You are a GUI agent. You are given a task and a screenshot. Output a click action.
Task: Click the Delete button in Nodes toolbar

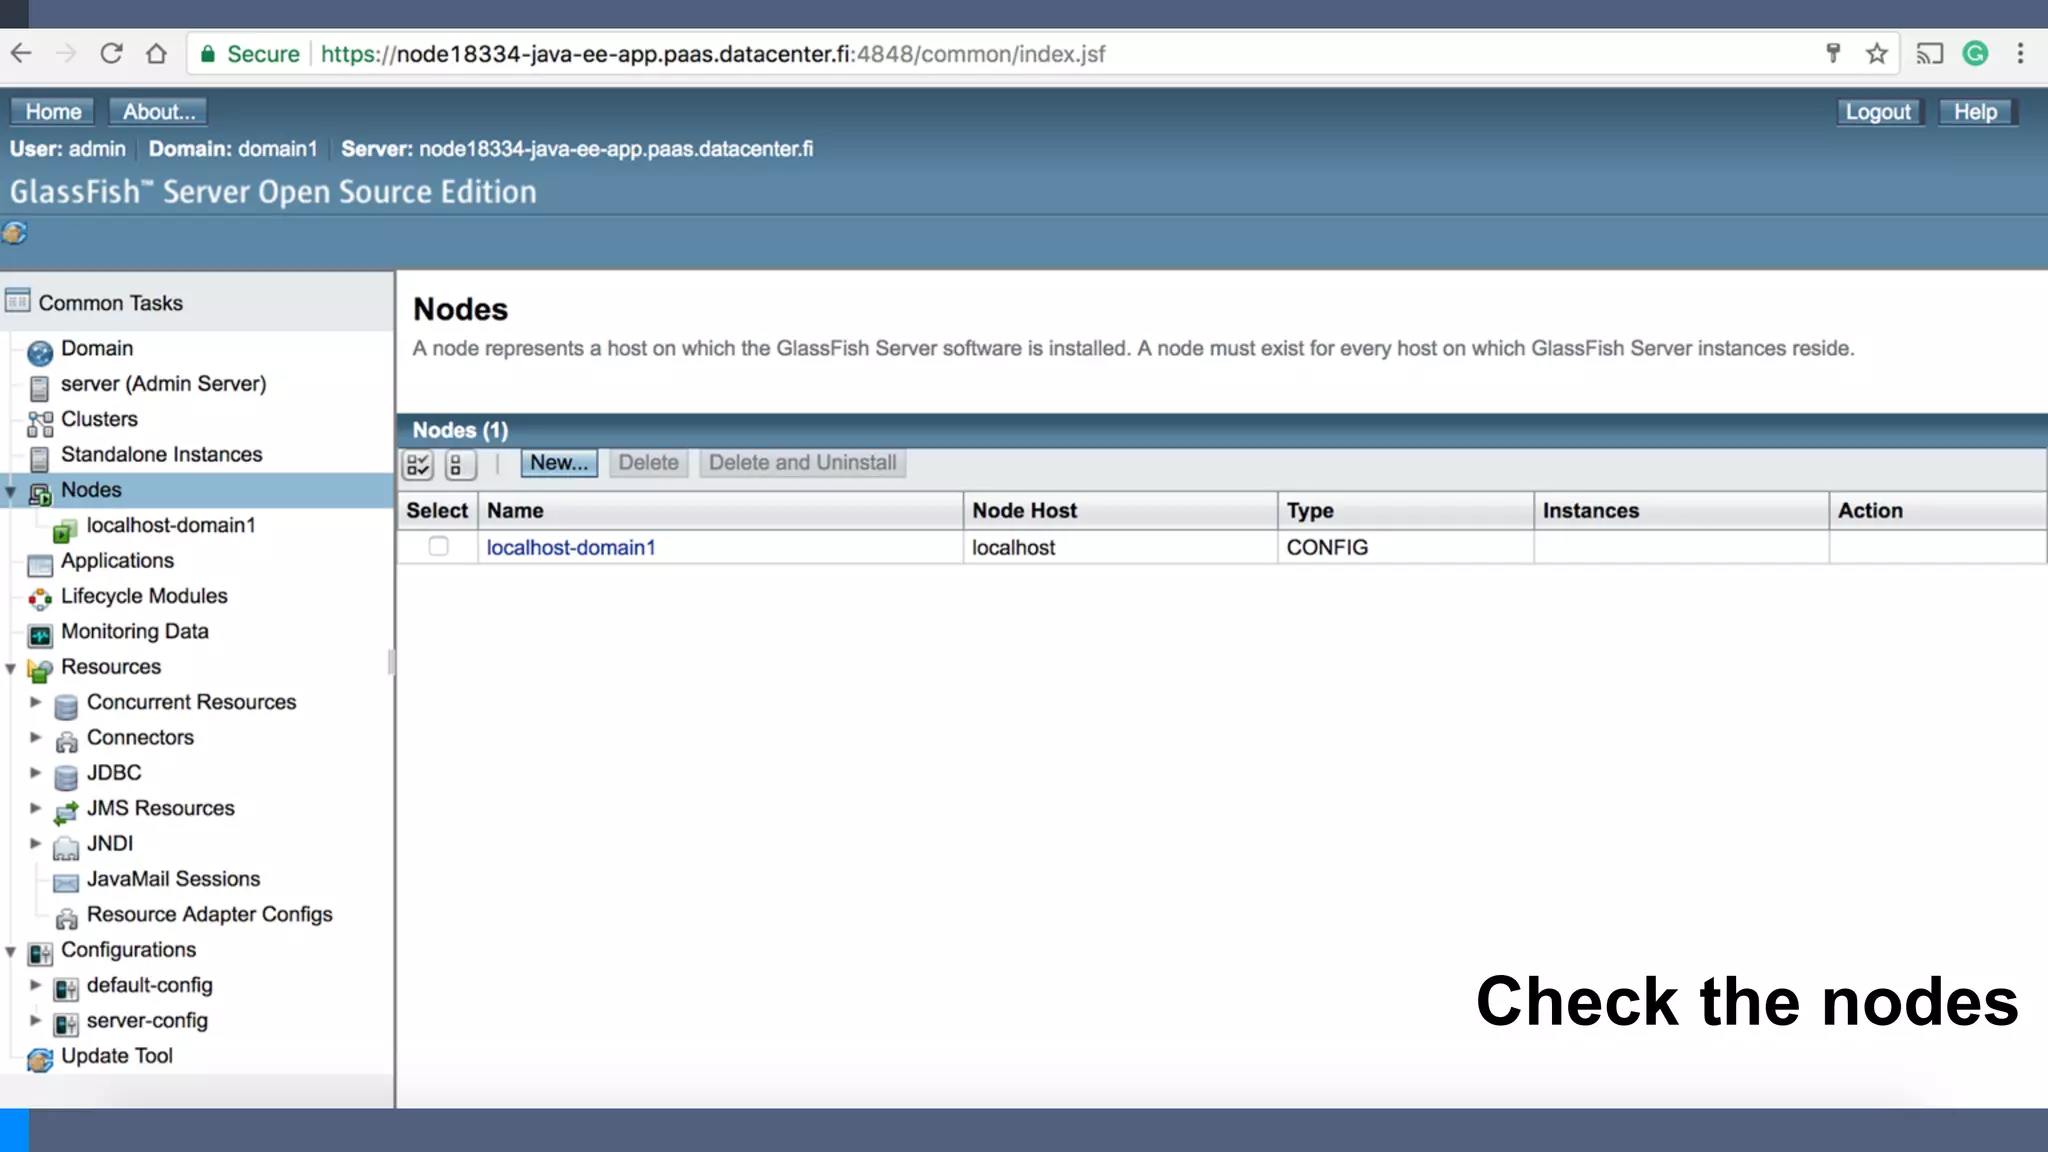click(648, 463)
